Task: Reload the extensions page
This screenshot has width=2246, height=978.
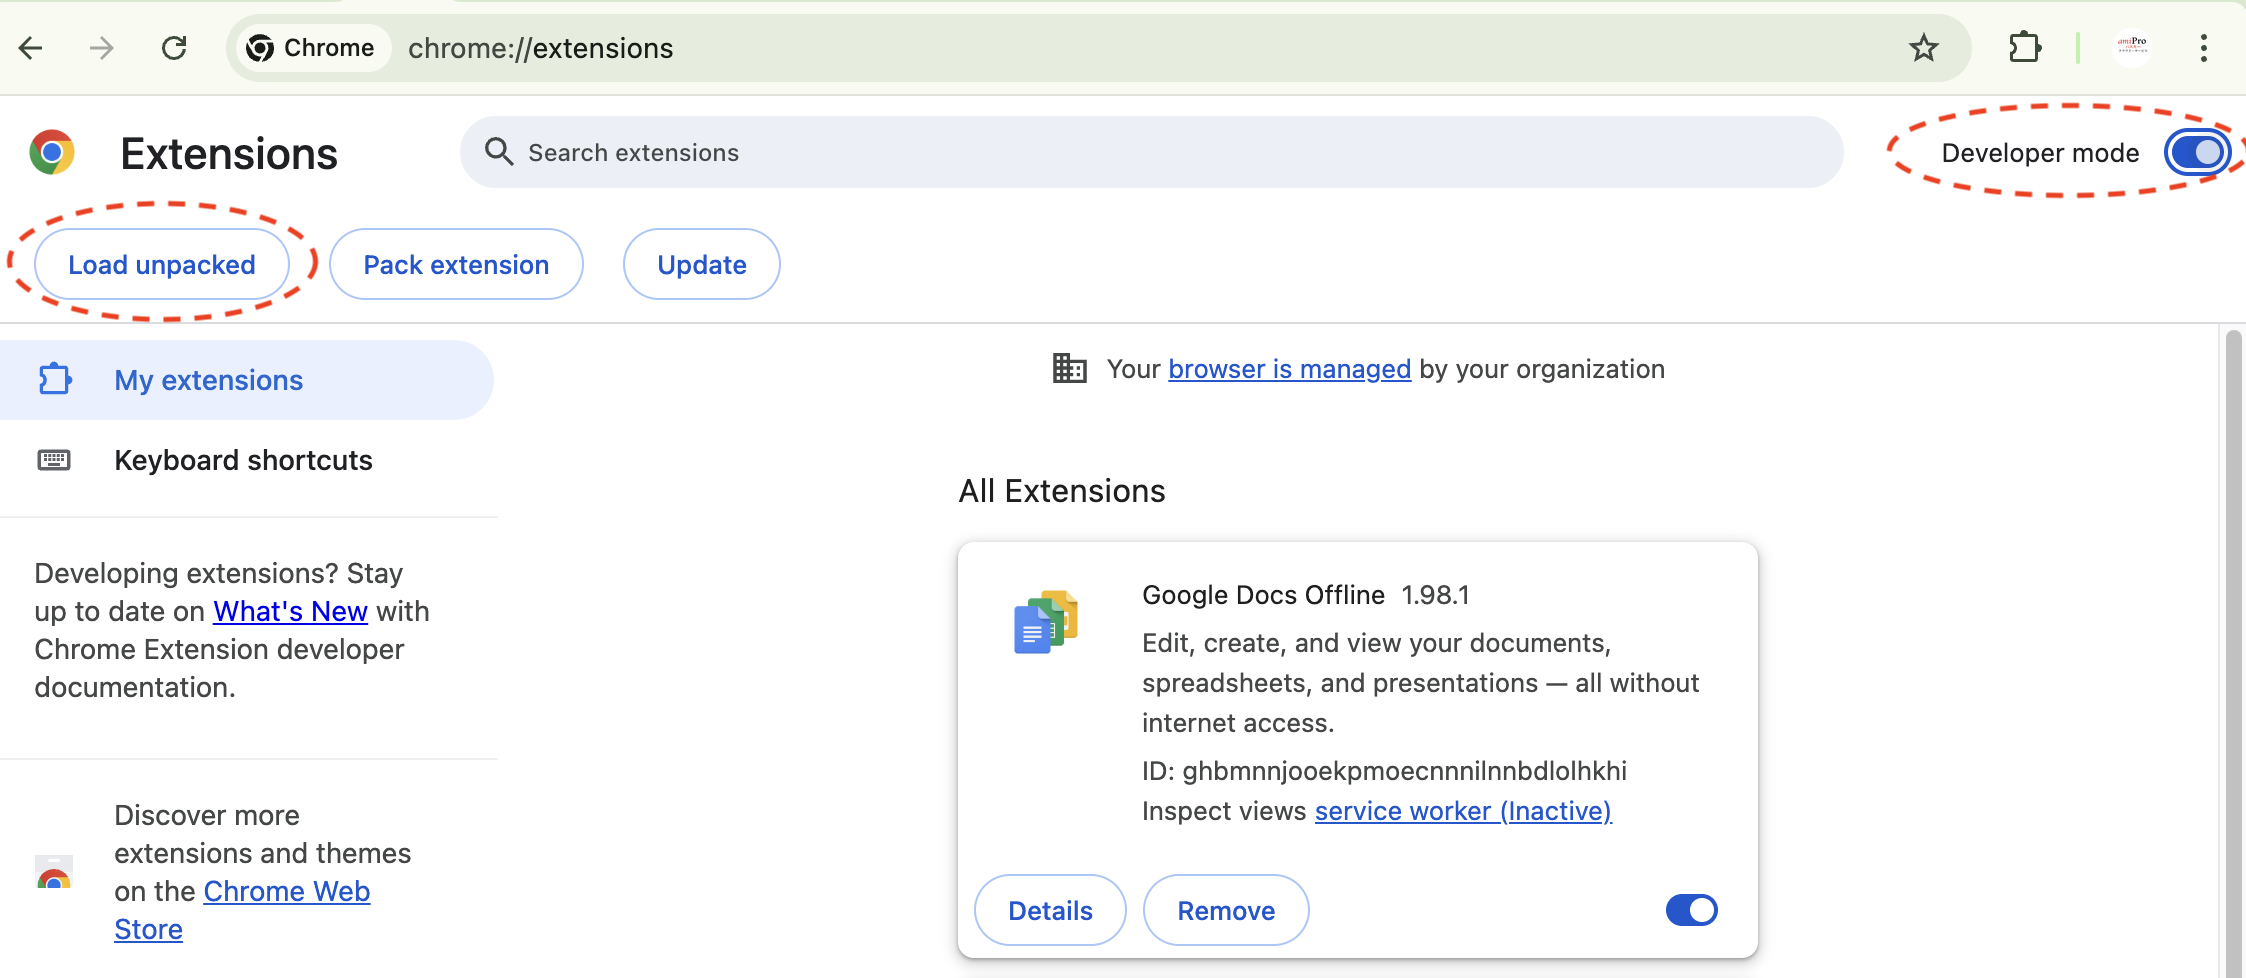Action: point(175,47)
